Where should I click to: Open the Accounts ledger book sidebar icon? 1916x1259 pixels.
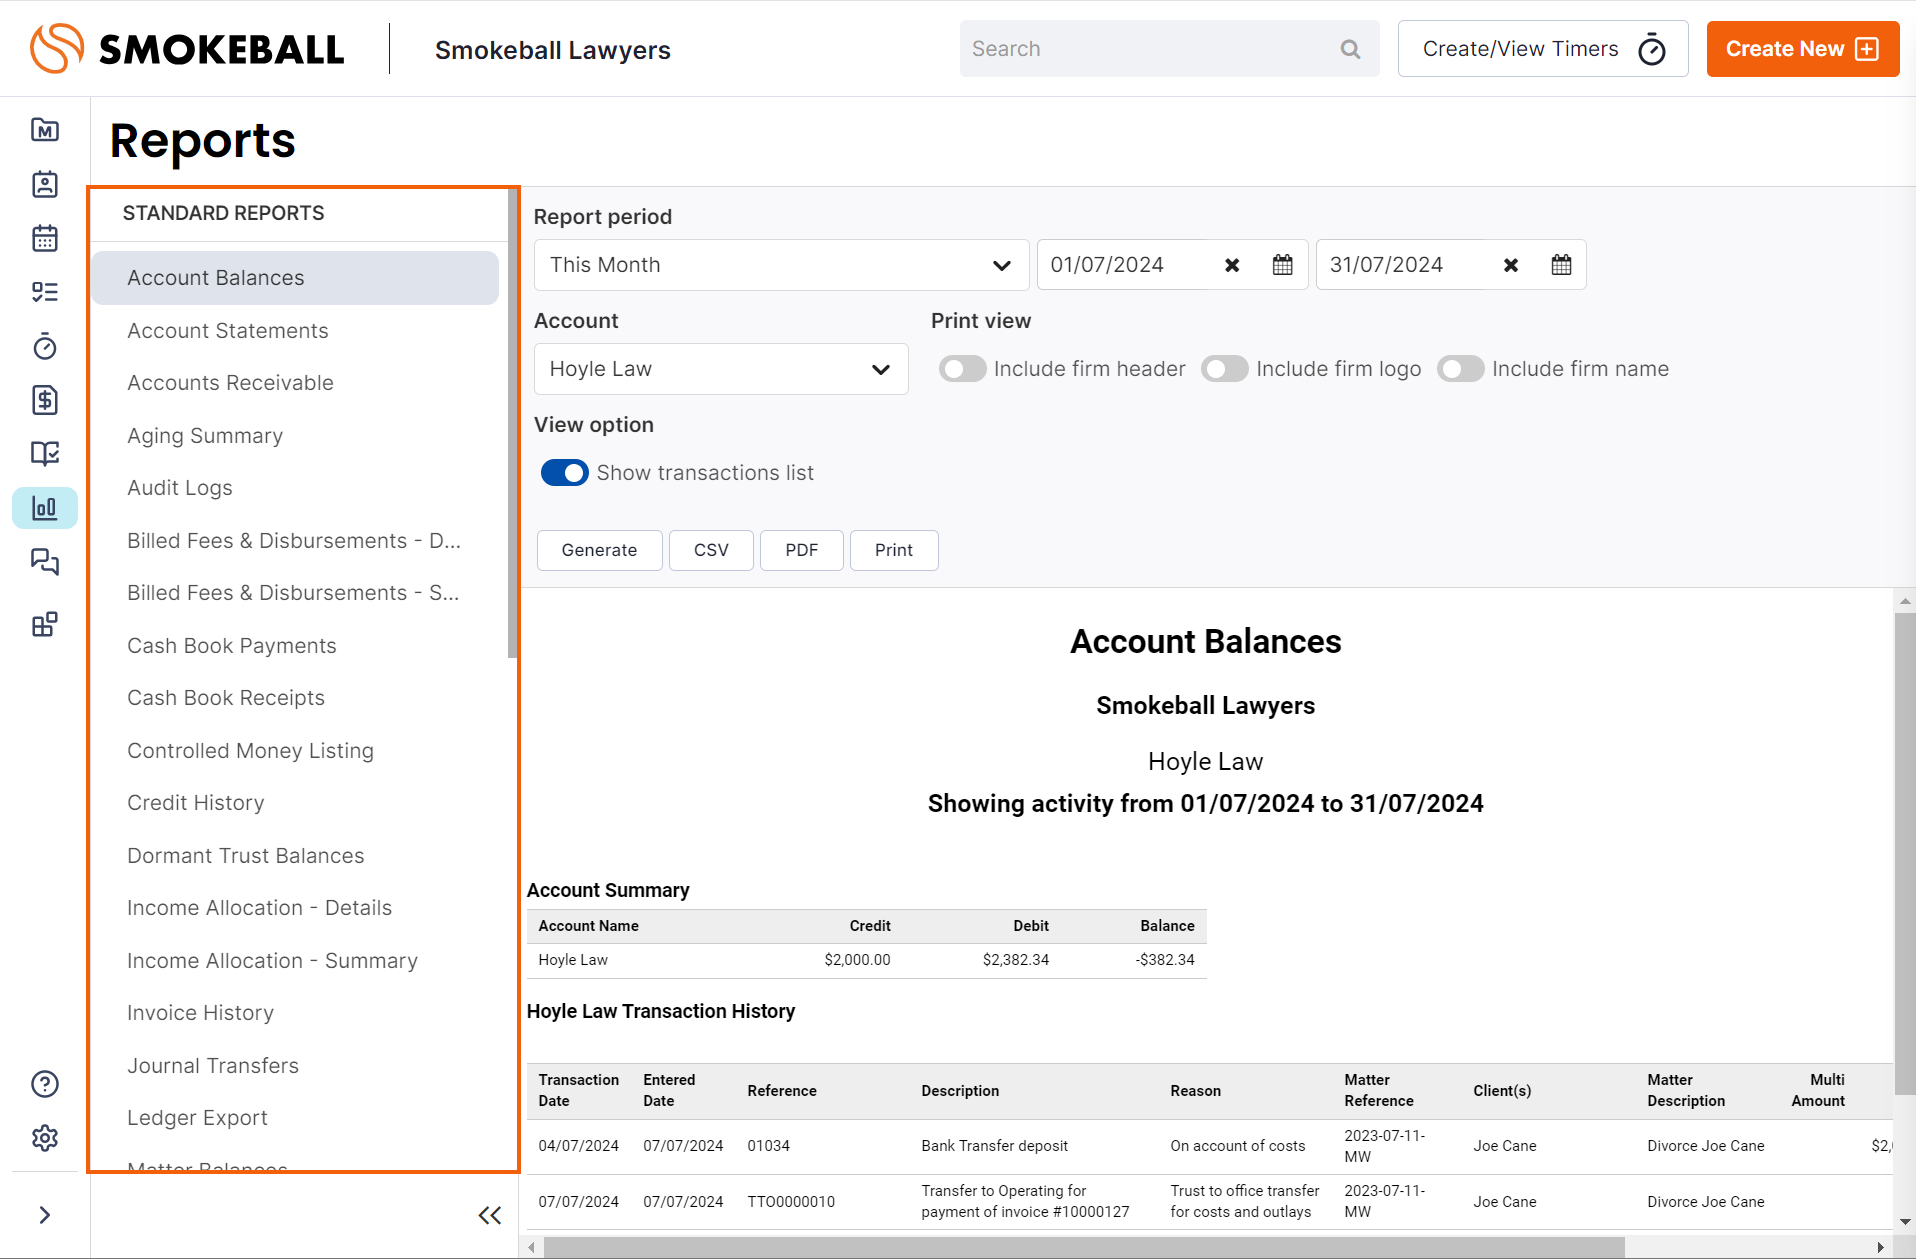click(45, 454)
